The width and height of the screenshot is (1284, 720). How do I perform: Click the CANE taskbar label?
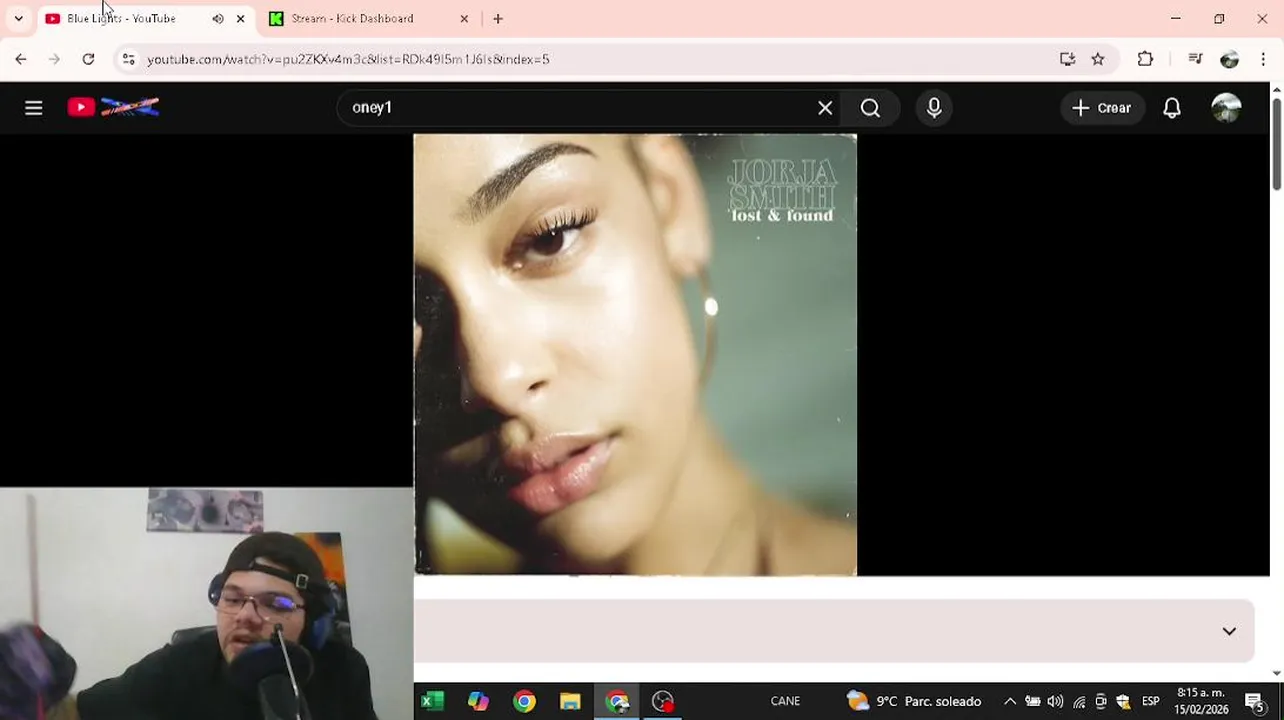click(x=785, y=701)
